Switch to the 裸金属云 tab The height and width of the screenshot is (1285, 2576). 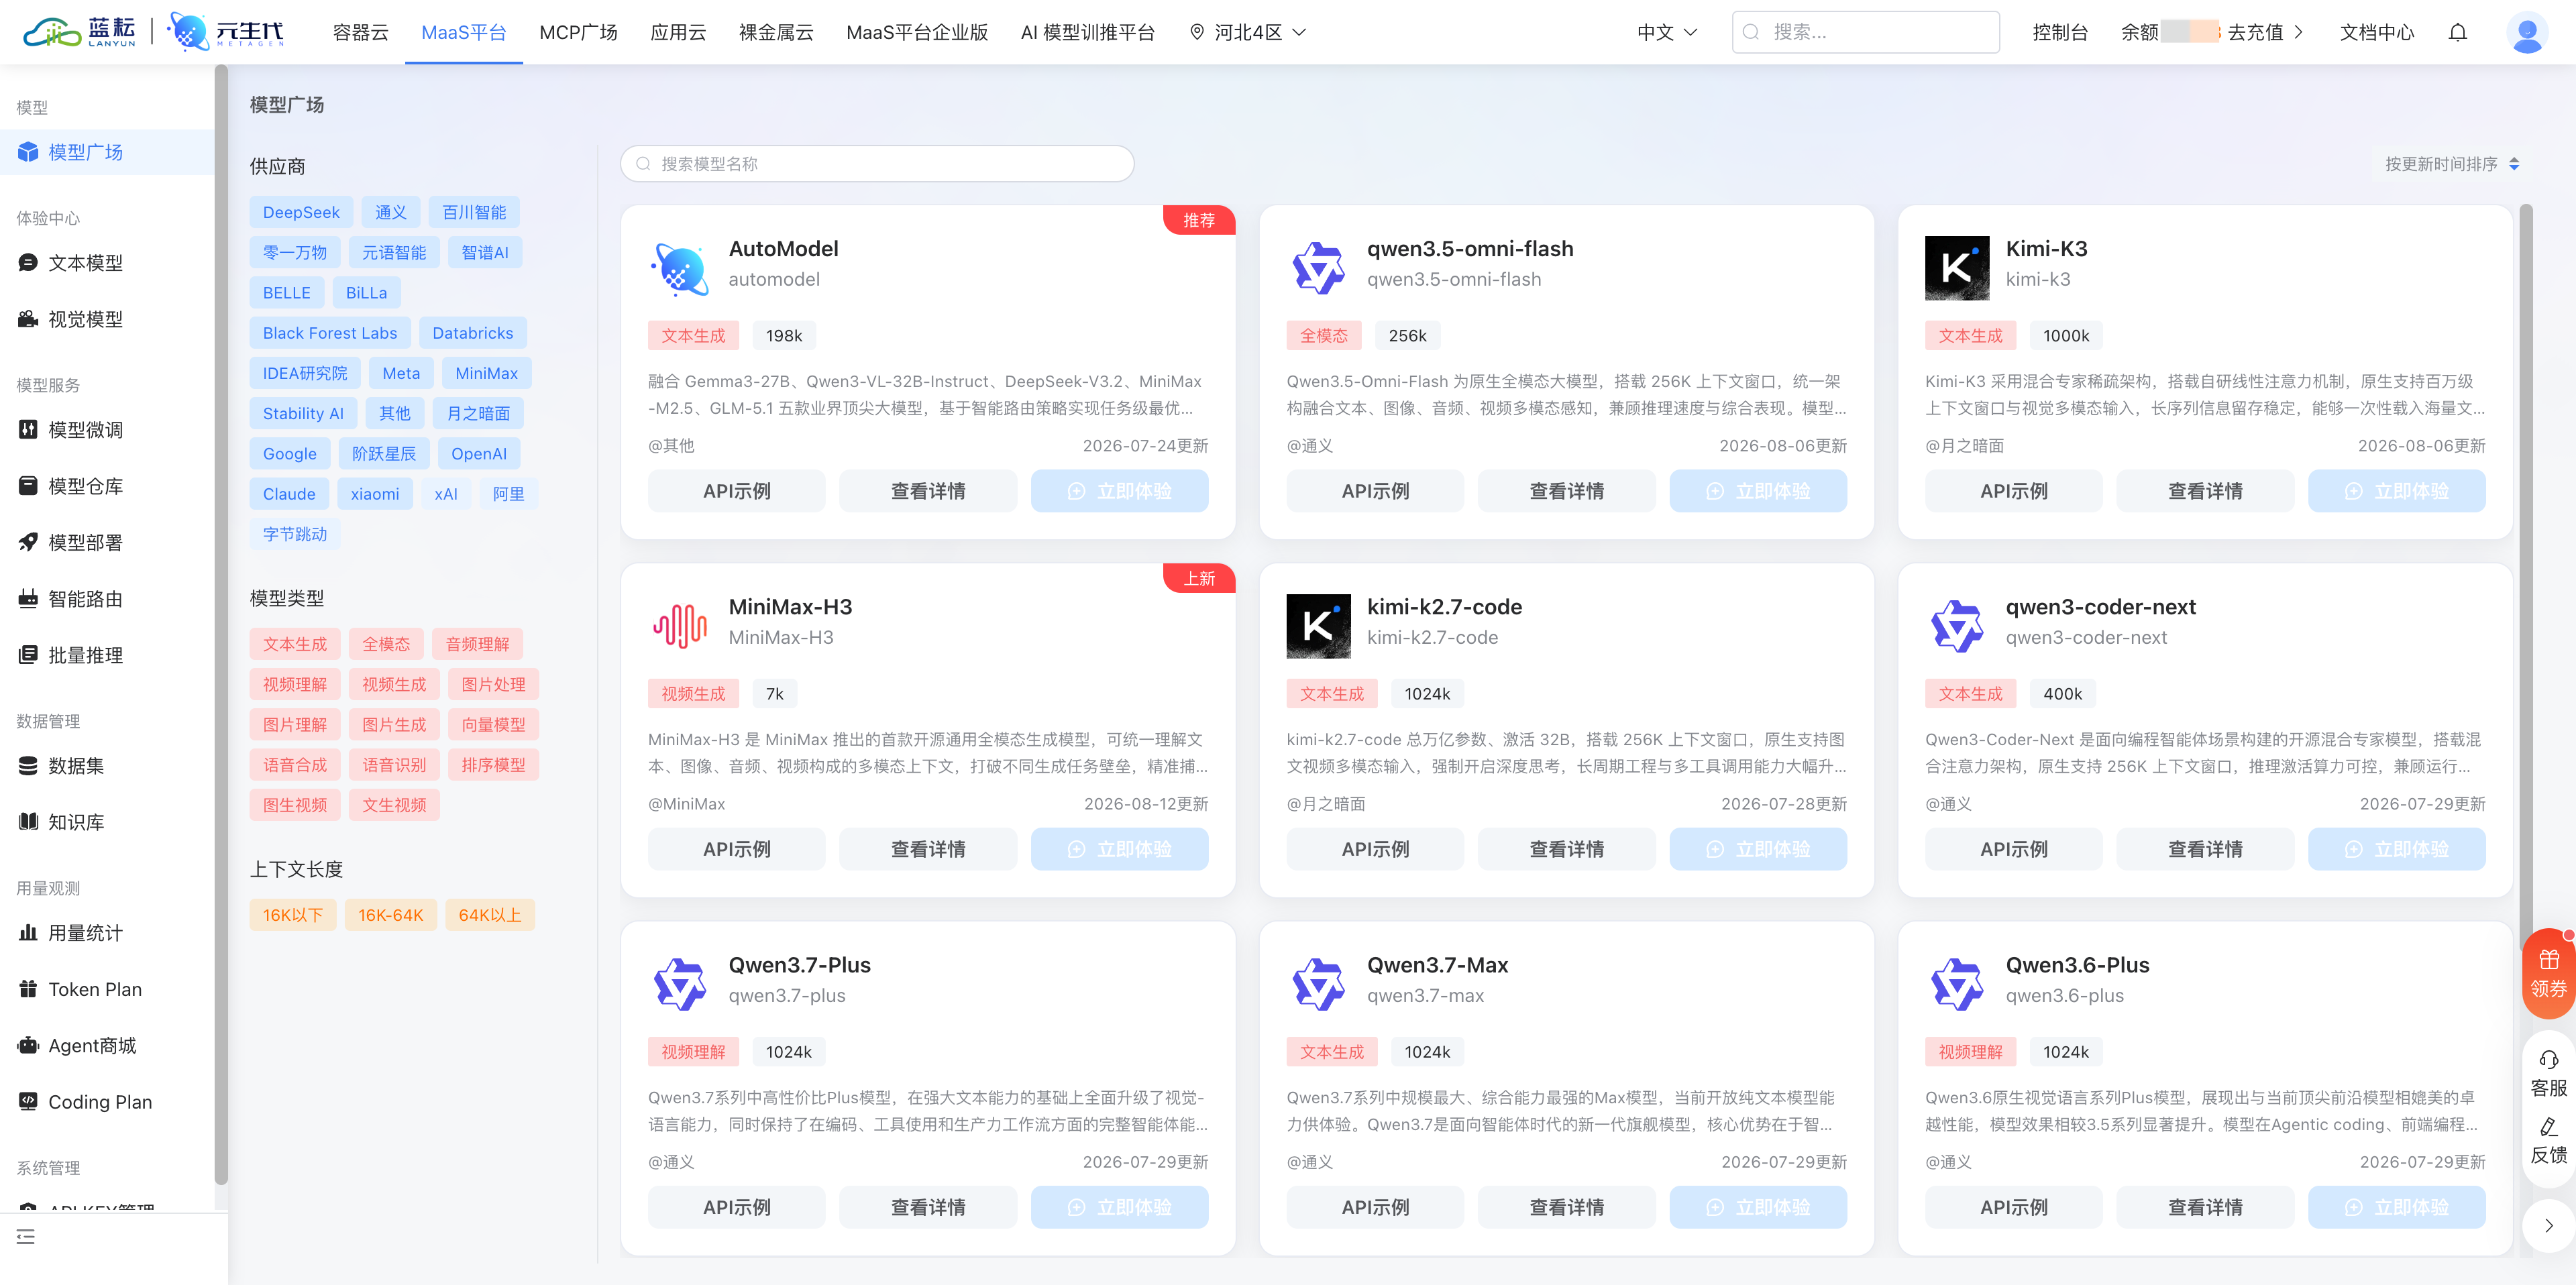coord(776,32)
